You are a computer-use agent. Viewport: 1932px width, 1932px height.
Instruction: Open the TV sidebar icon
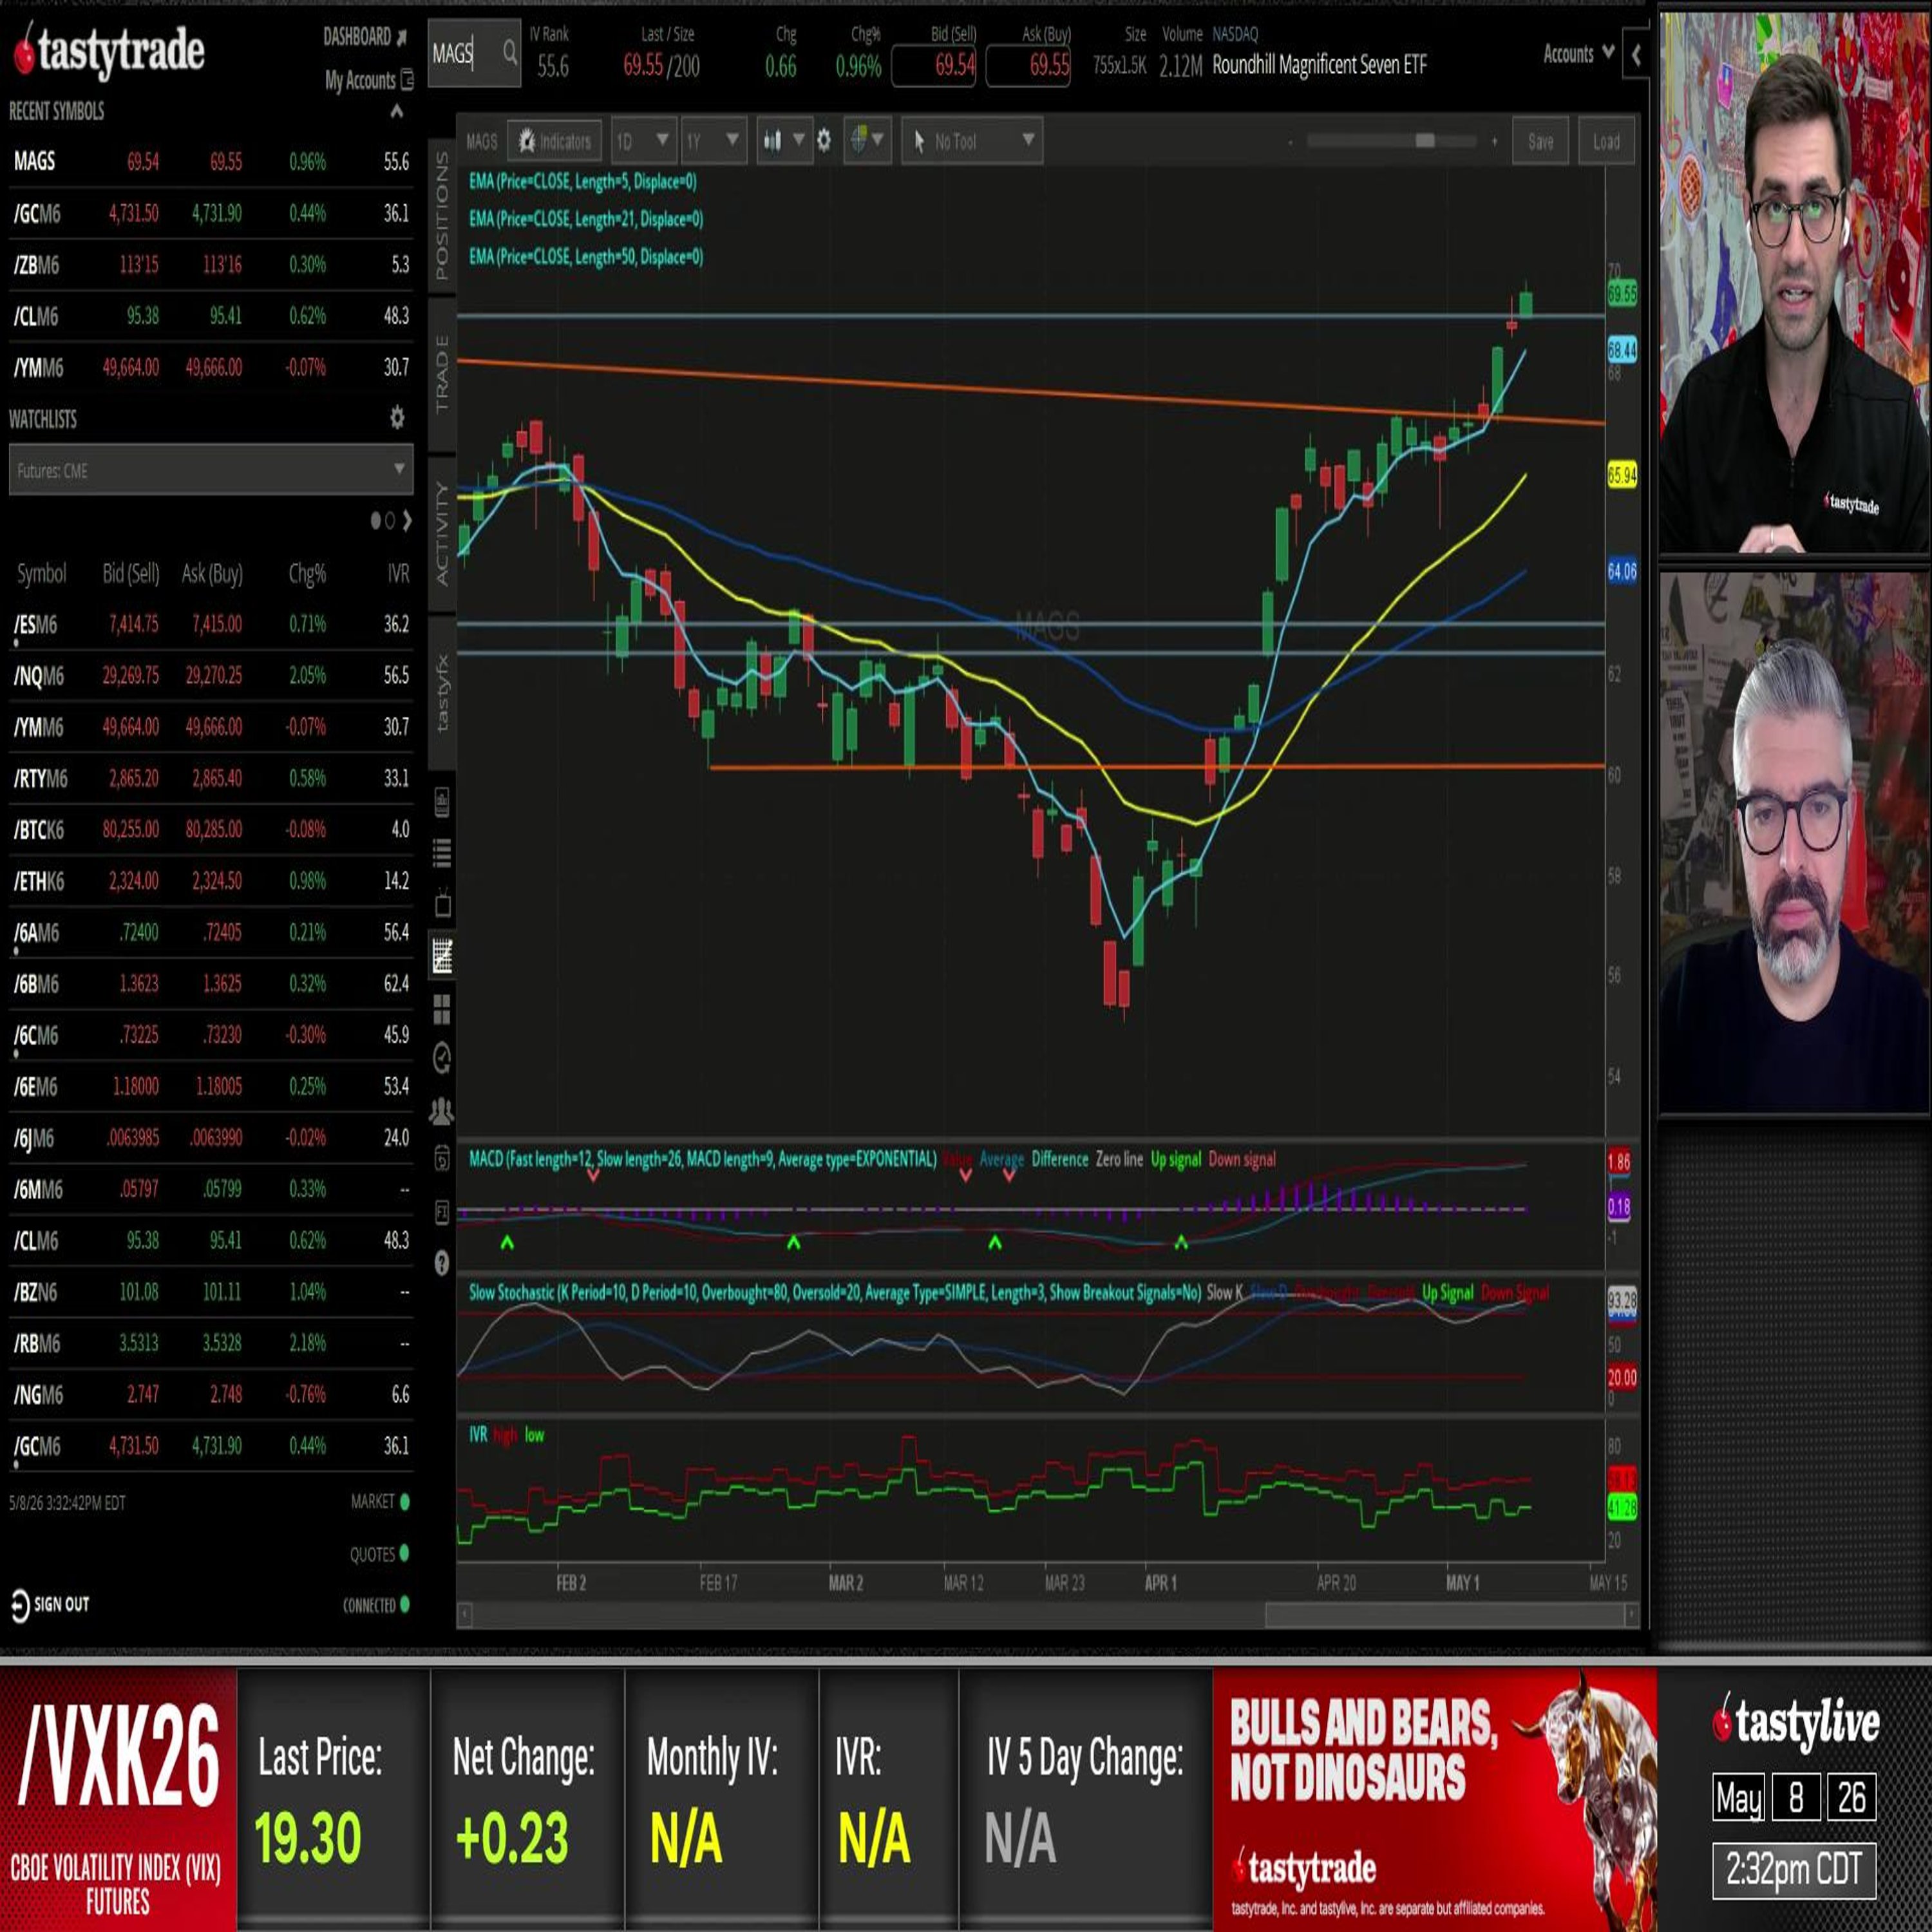pos(443,904)
